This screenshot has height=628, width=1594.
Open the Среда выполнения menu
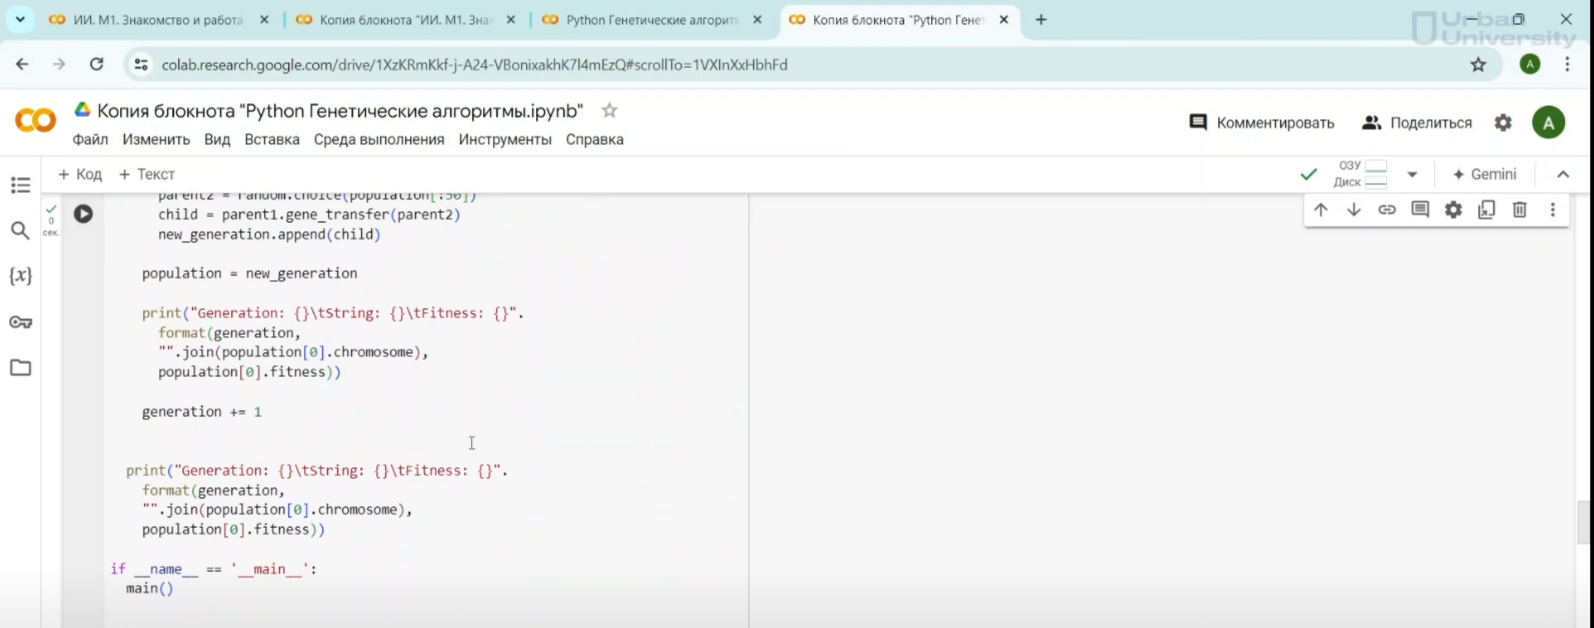(378, 140)
